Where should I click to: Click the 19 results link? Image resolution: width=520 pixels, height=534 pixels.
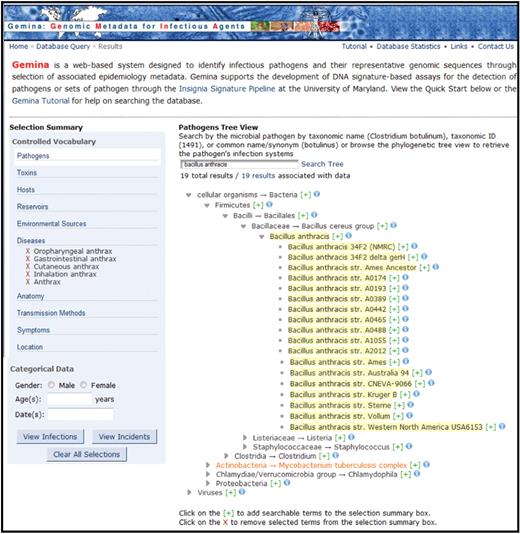[258, 176]
